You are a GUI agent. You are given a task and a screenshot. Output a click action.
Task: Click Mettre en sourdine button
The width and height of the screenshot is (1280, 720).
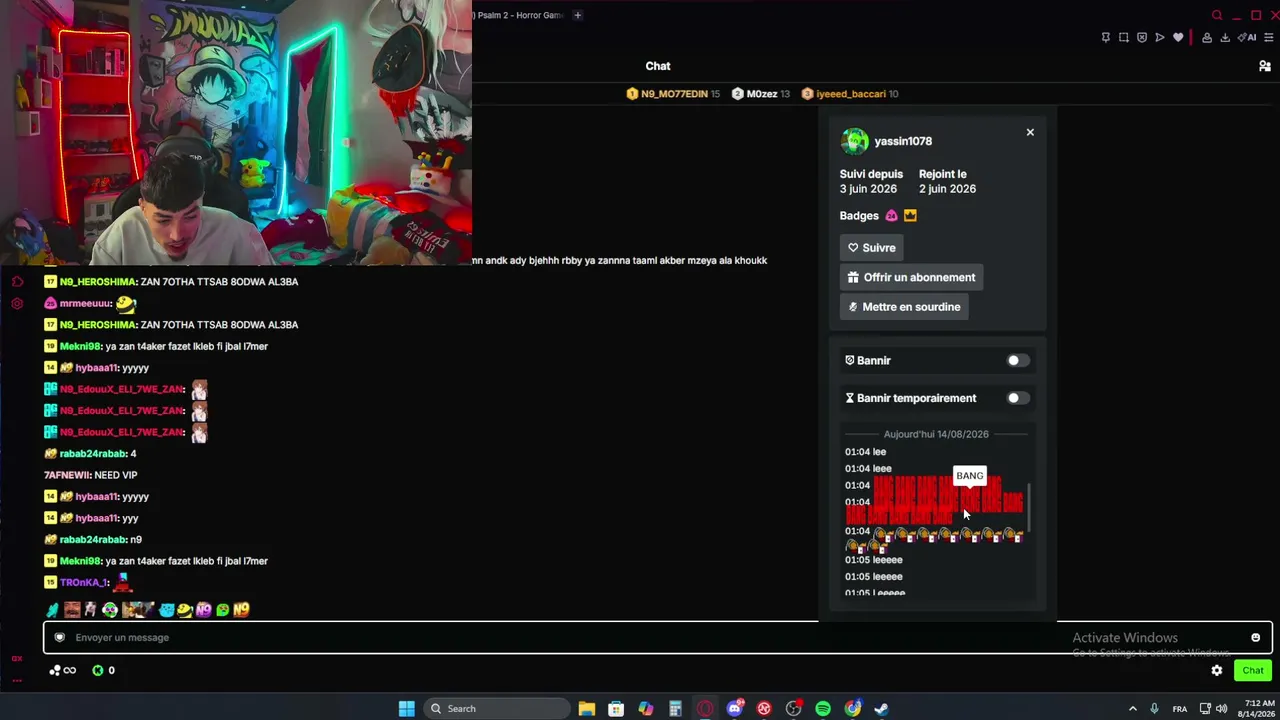coord(904,307)
